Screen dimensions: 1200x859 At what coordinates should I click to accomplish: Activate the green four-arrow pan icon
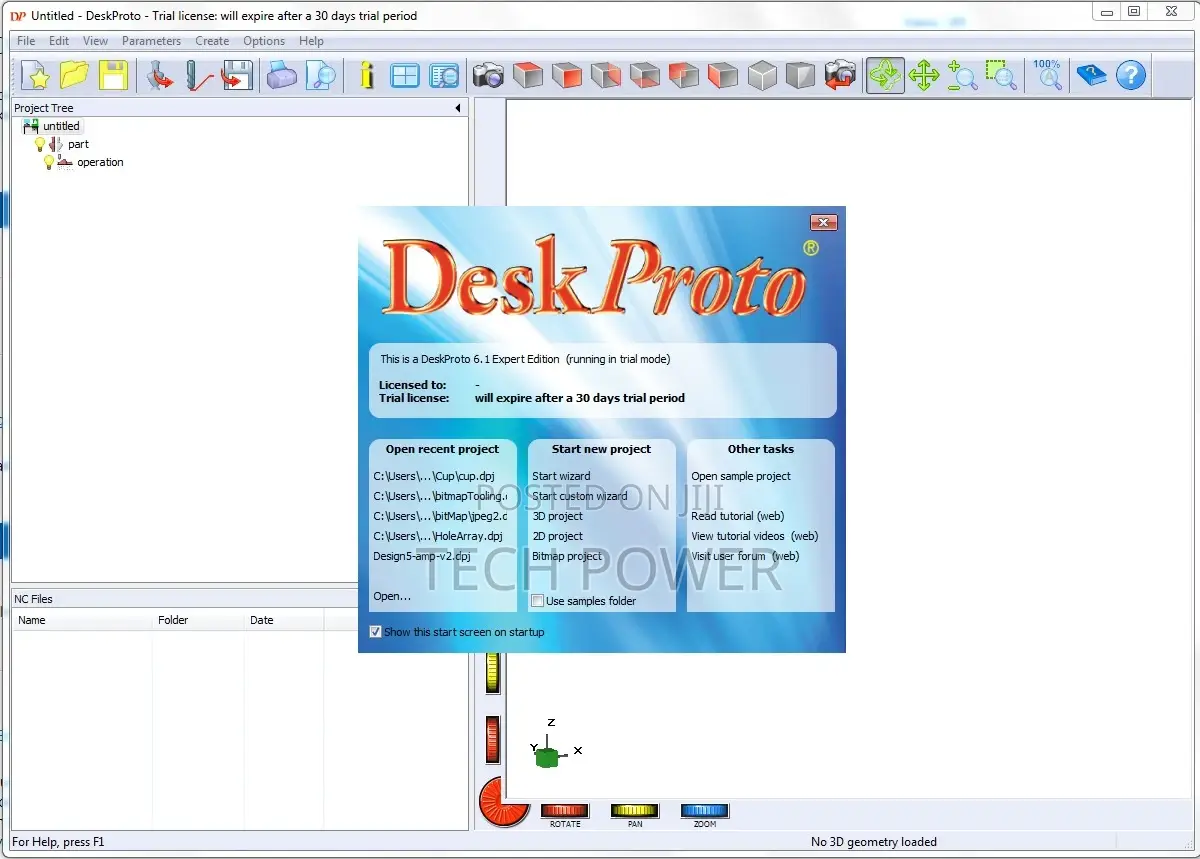tap(923, 75)
